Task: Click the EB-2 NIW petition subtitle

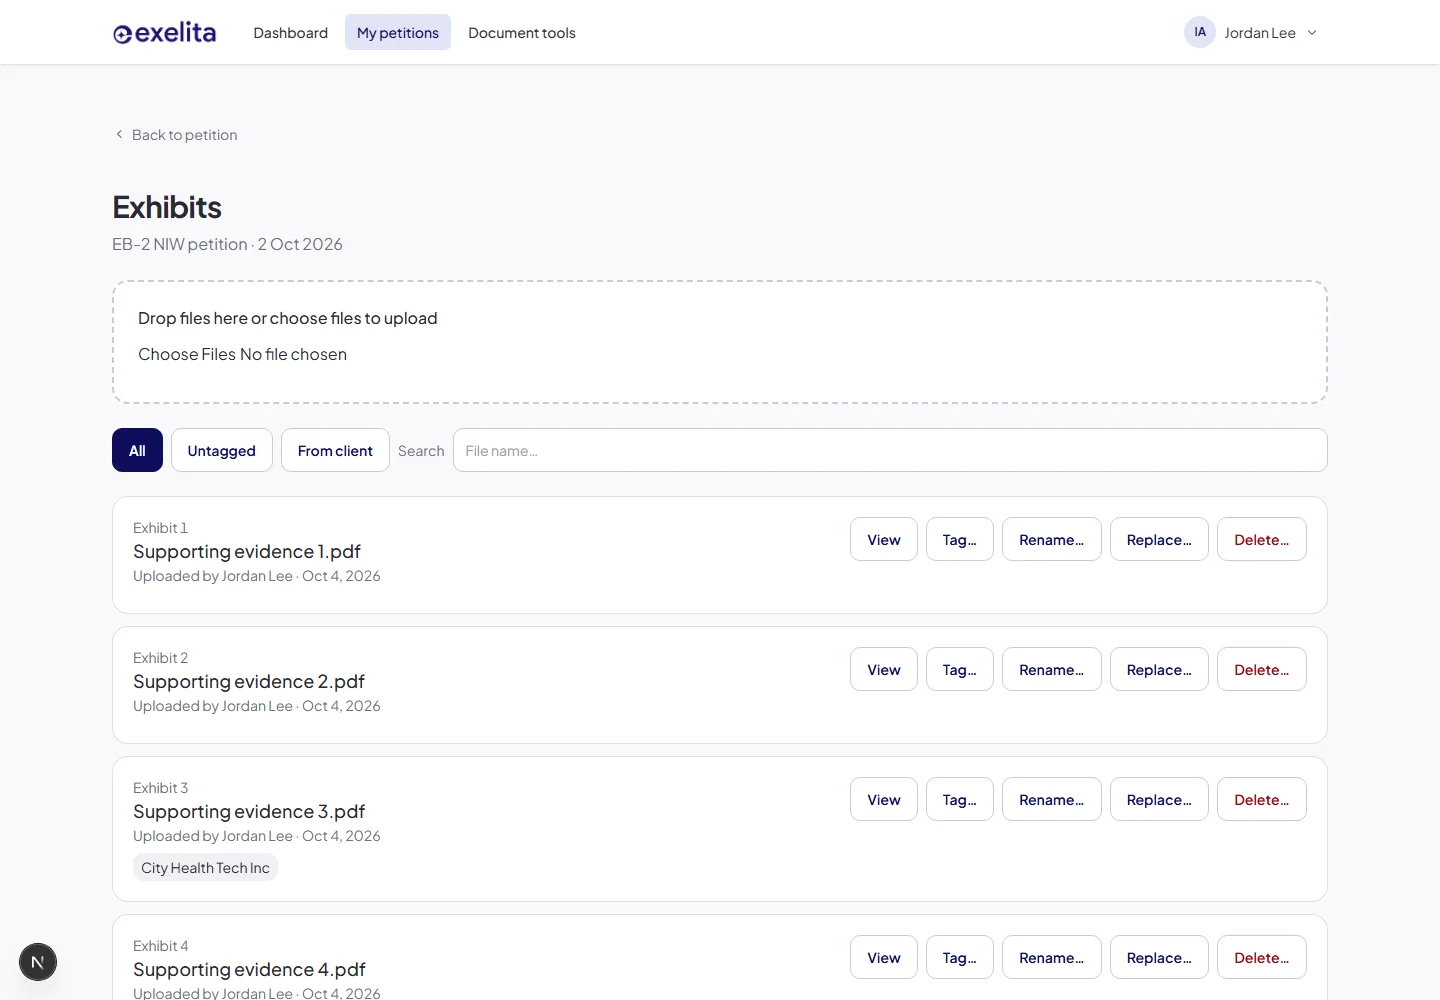Action: pos(227,244)
